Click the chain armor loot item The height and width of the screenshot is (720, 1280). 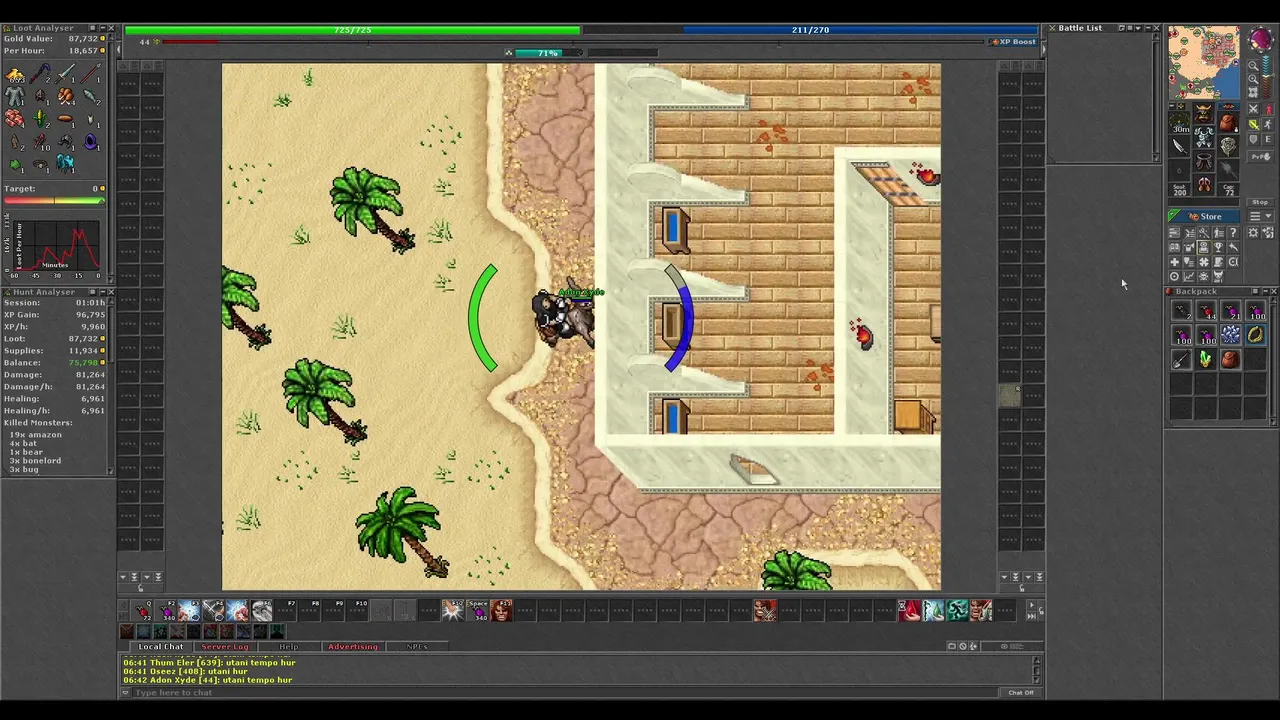tap(15, 95)
